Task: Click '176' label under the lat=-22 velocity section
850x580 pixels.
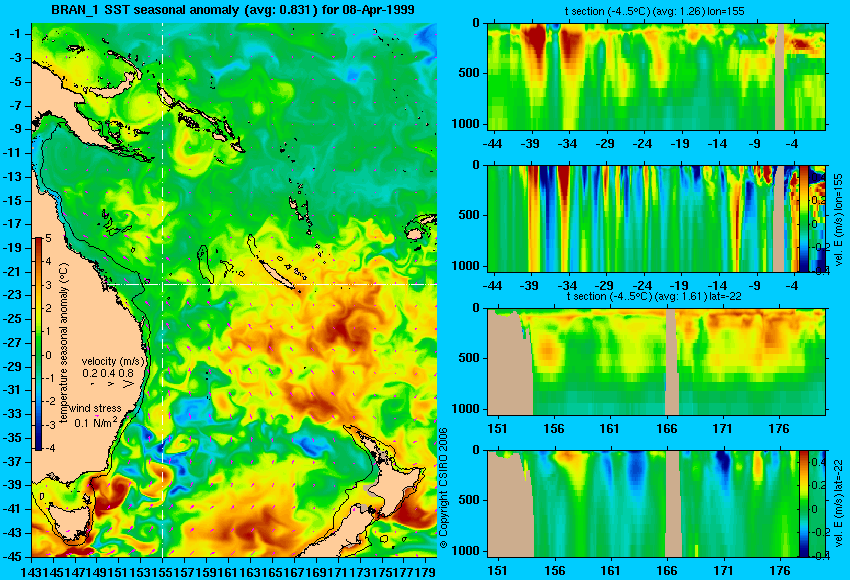Action: pos(781,571)
